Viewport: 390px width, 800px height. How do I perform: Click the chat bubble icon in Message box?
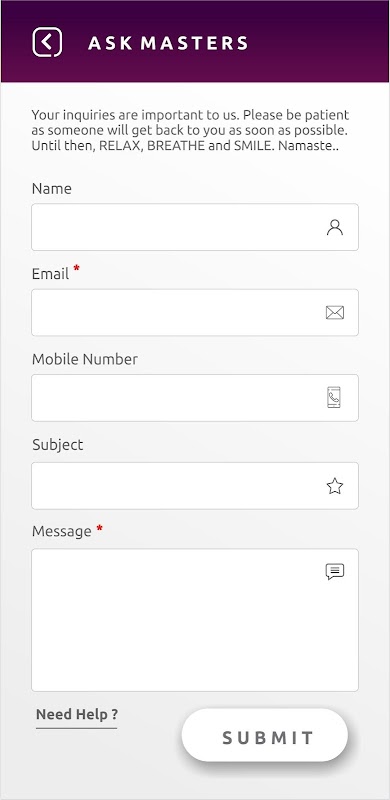click(335, 571)
